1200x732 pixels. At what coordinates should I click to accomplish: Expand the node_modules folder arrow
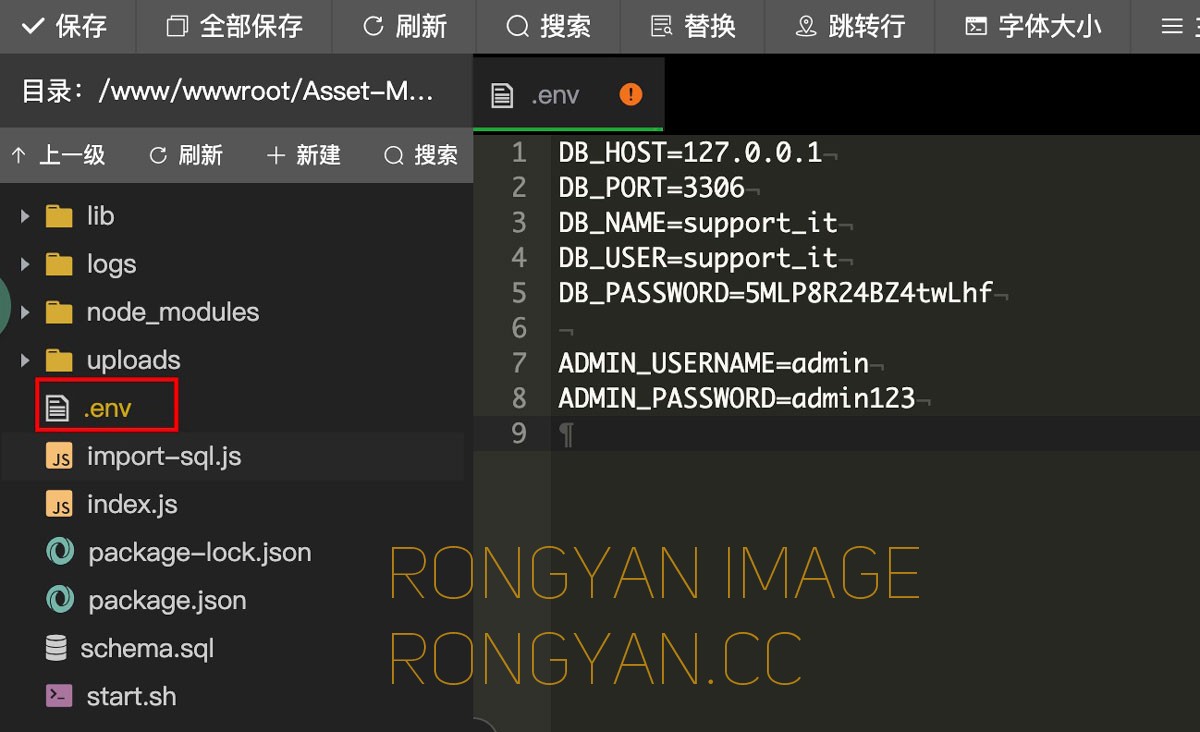click(25, 312)
